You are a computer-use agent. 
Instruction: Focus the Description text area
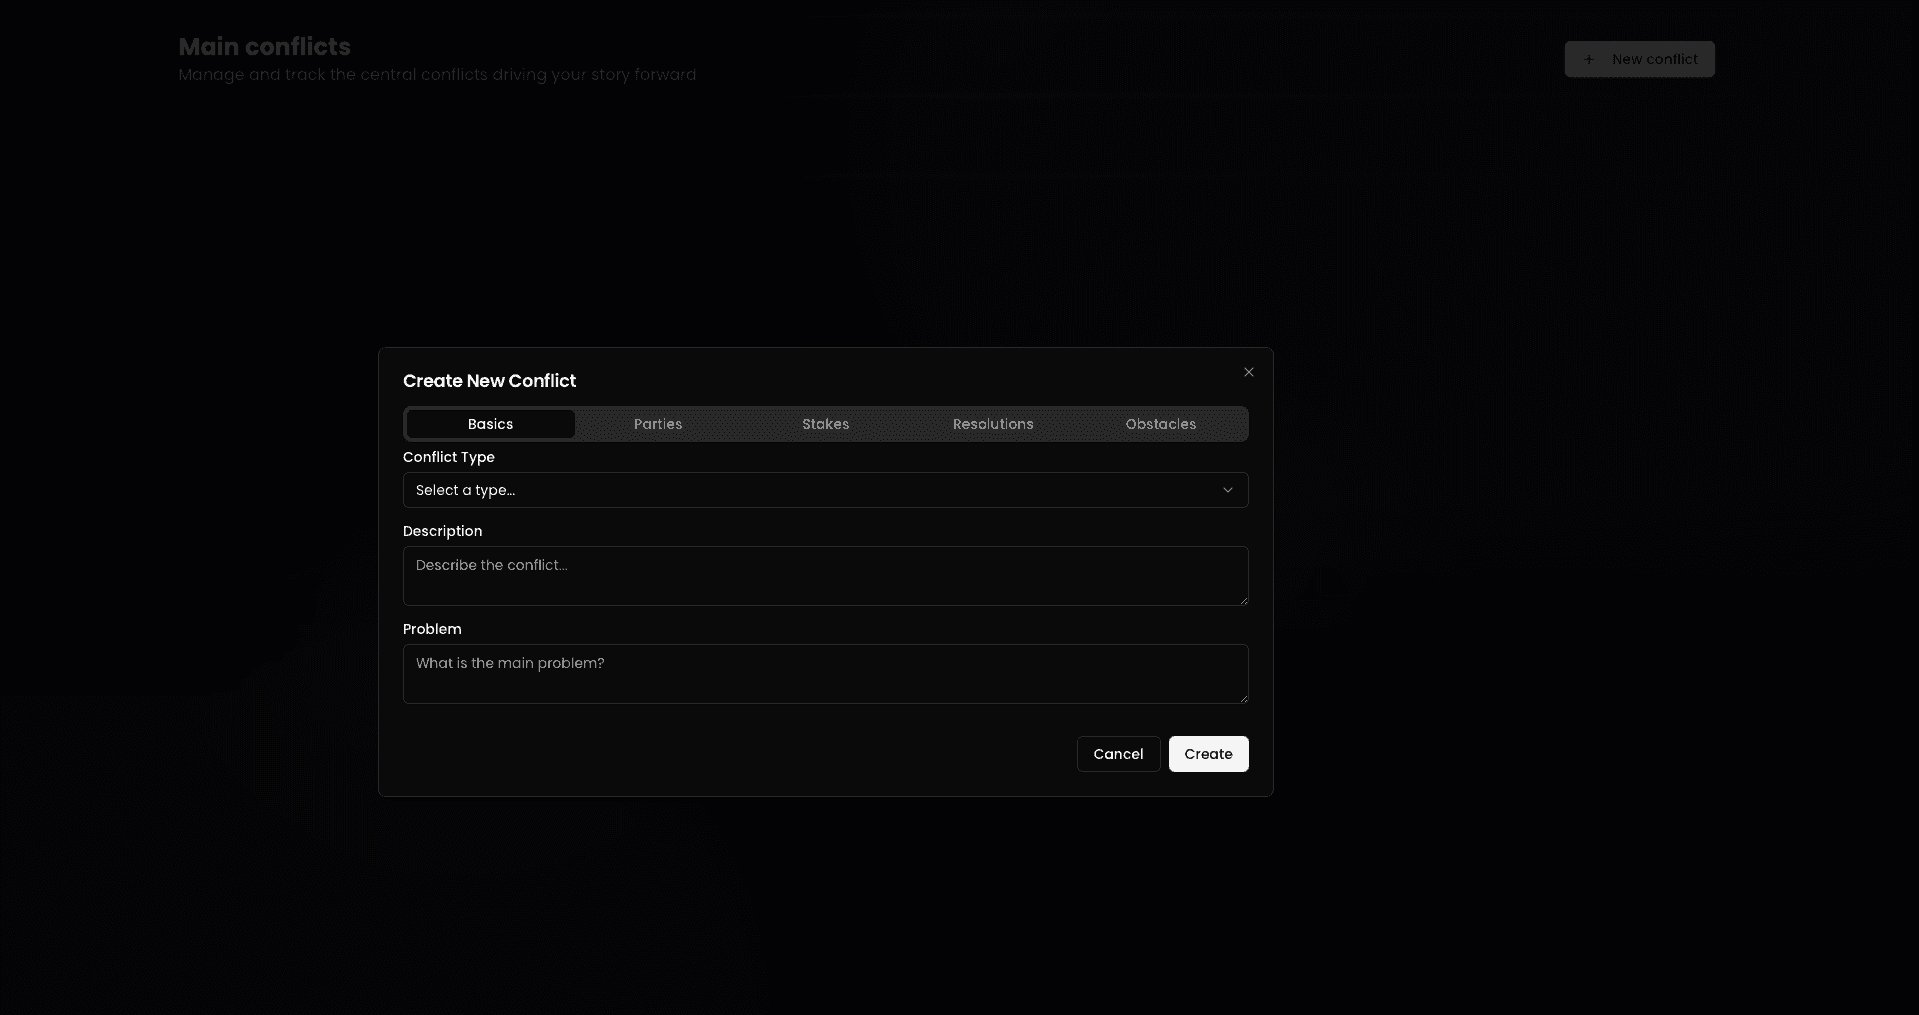[x=824, y=576]
